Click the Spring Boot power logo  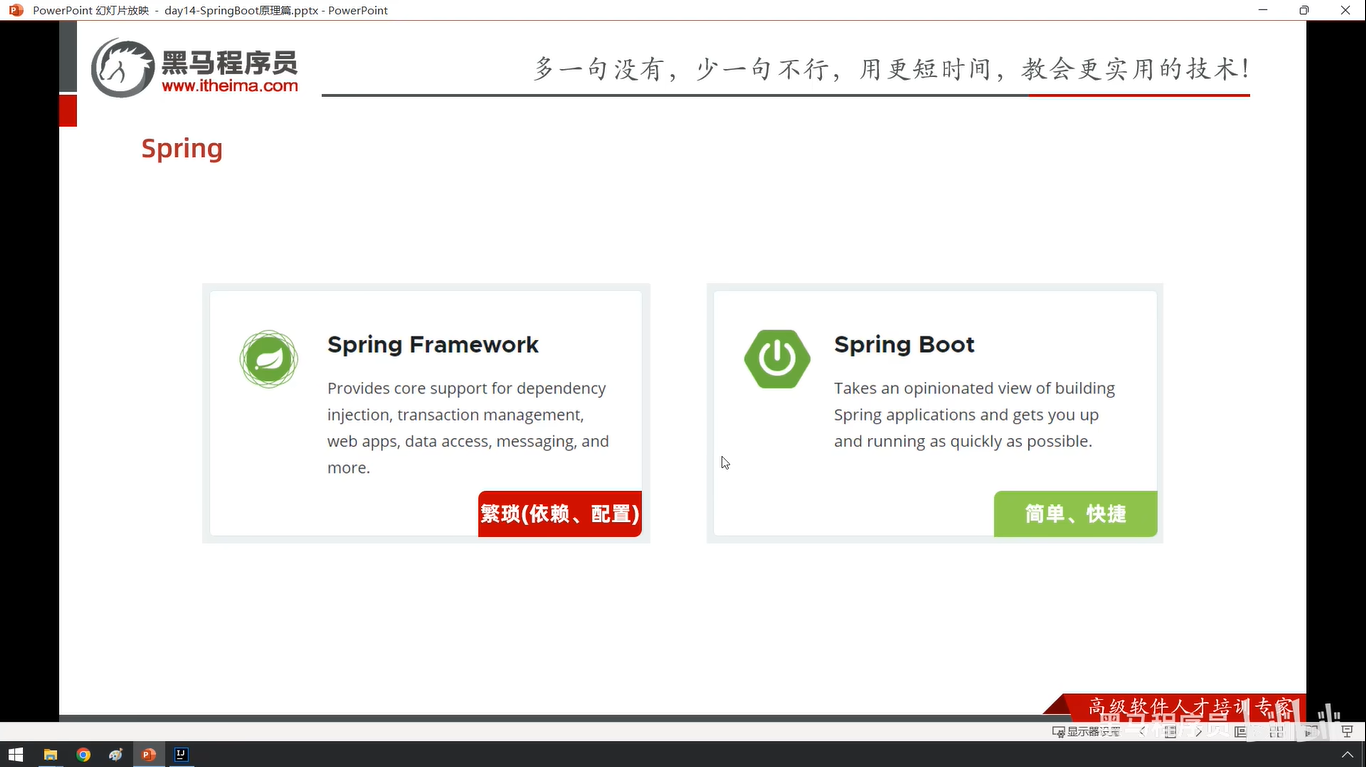(x=777, y=359)
